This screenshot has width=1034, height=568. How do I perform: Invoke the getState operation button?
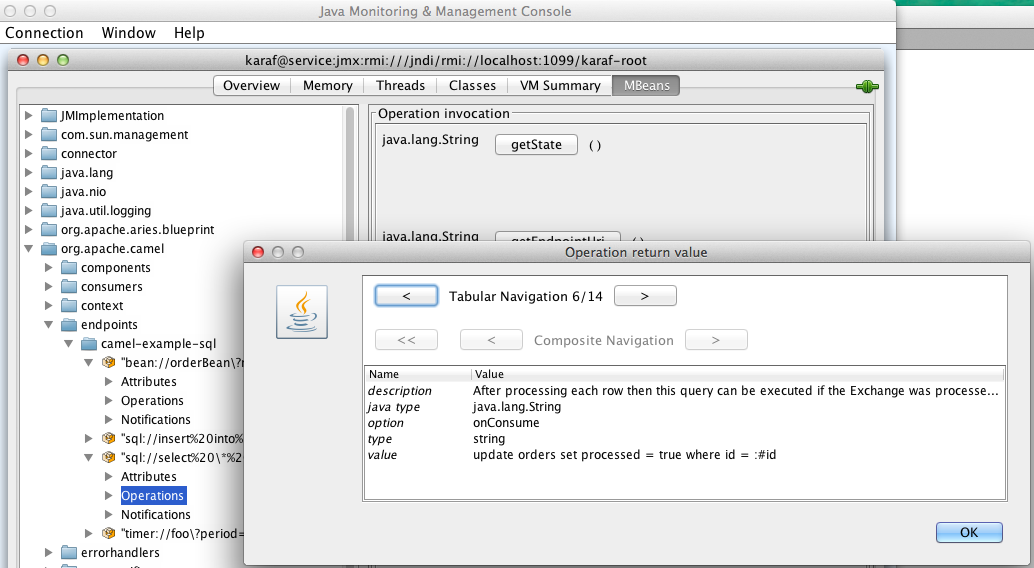(x=536, y=144)
